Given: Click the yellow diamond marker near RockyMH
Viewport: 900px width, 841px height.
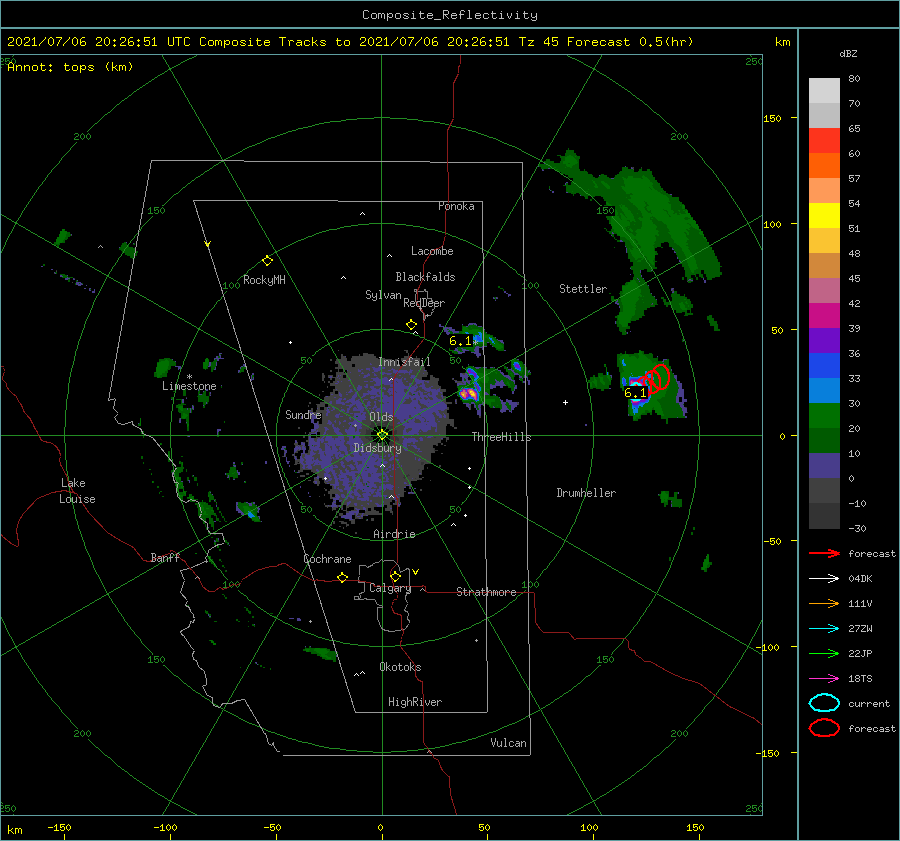Looking at the screenshot, I should 267,261.
